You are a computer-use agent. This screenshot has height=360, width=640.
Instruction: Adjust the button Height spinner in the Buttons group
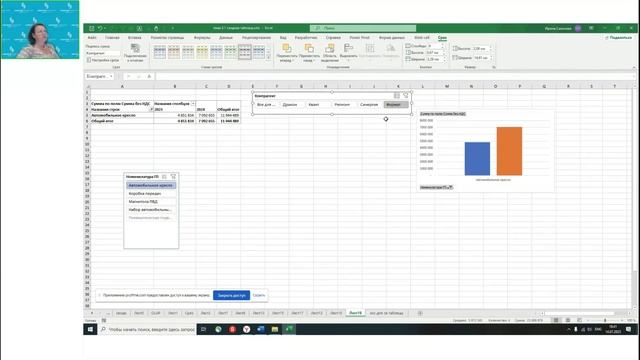coord(445,53)
